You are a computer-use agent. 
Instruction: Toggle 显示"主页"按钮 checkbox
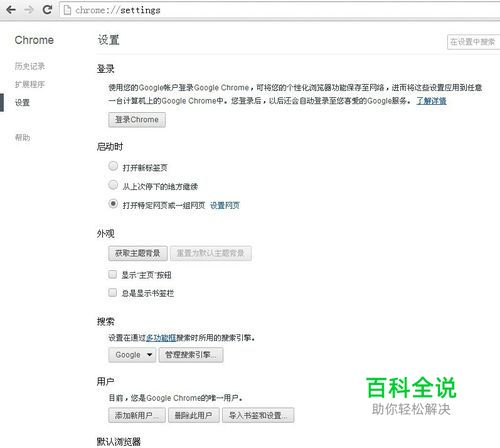click(113, 274)
